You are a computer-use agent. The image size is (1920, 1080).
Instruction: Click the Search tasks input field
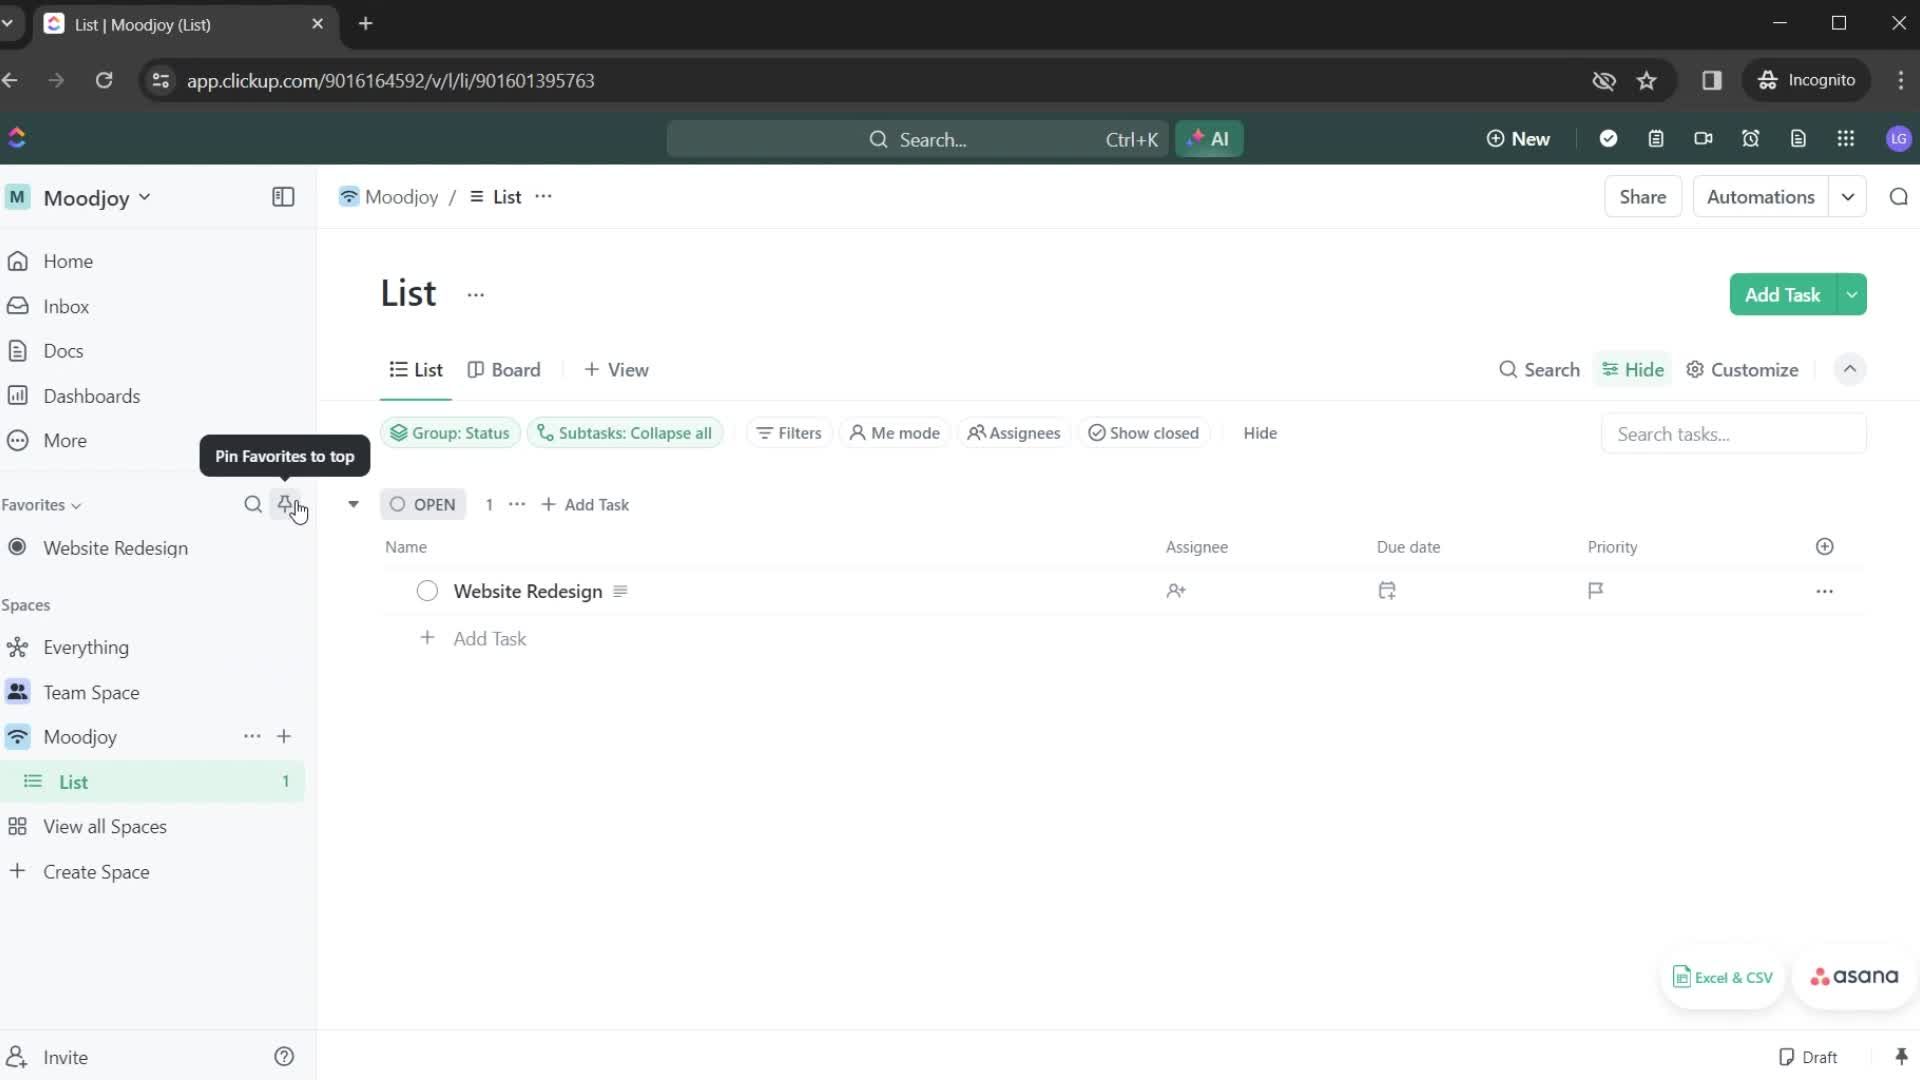(1735, 434)
